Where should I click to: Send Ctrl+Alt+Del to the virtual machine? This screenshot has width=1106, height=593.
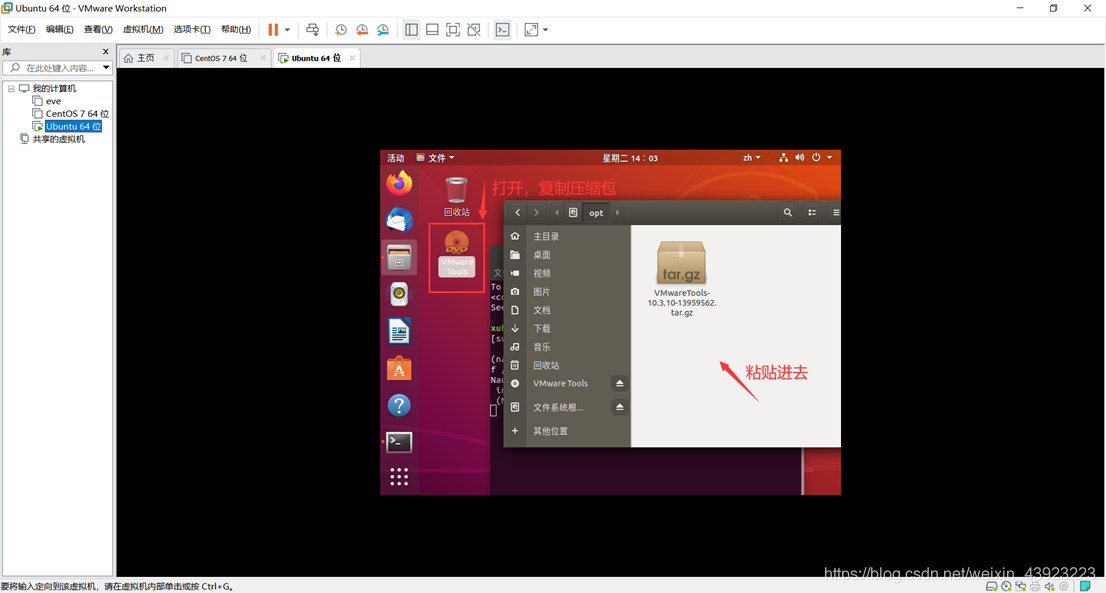click(x=312, y=30)
